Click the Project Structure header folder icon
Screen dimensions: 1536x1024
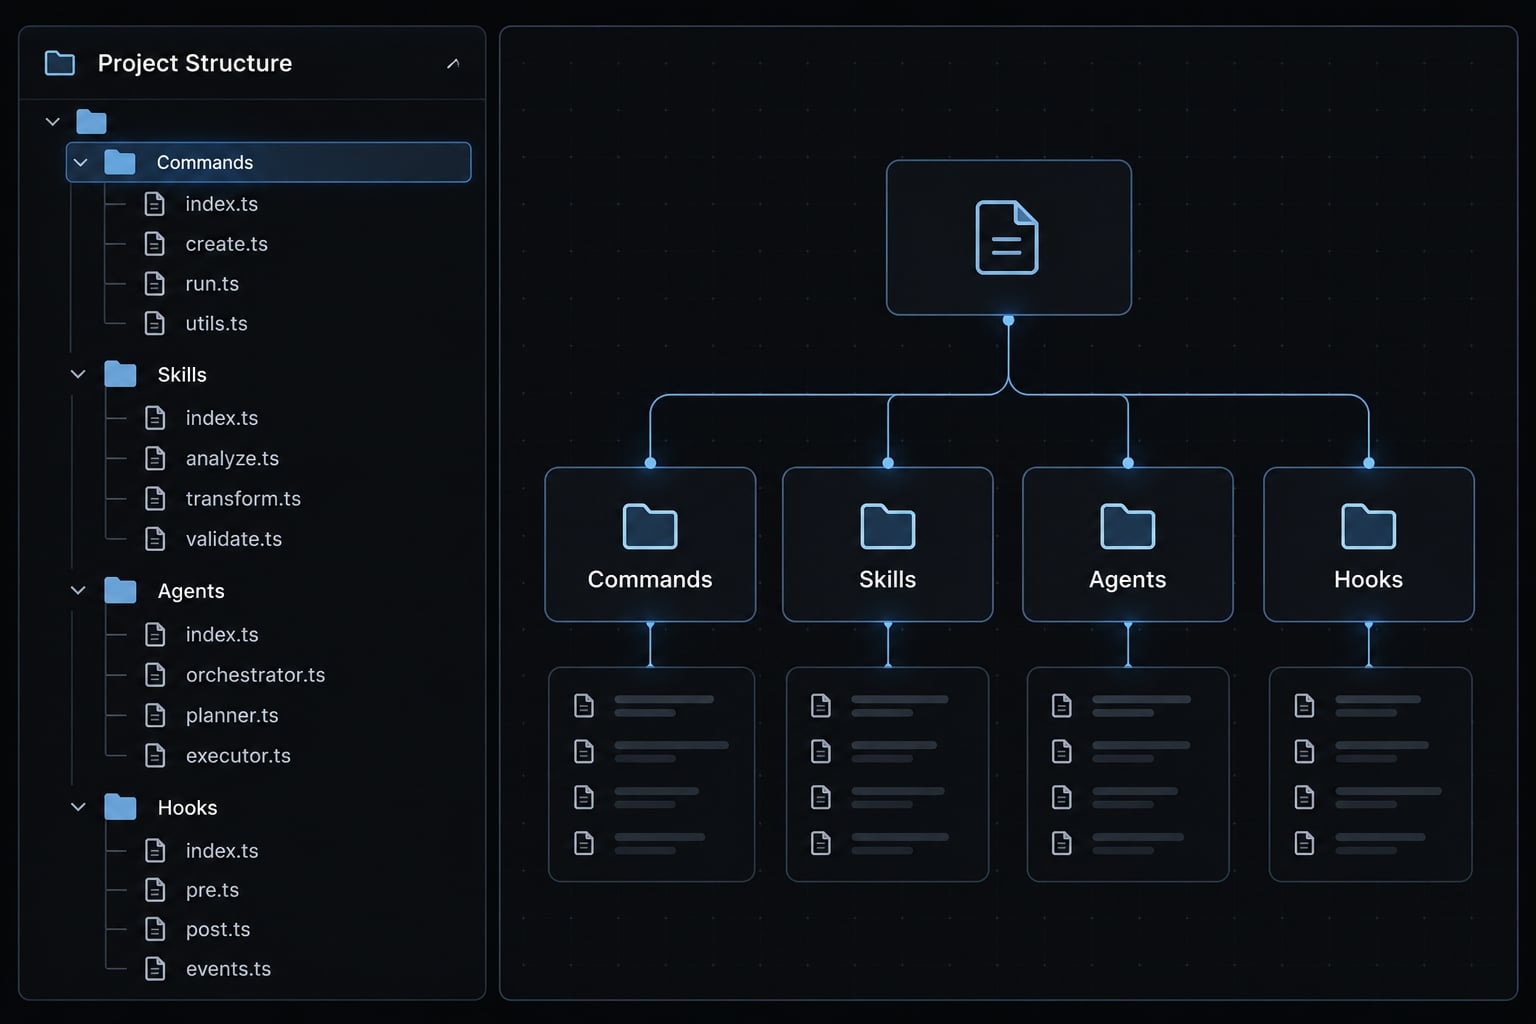click(x=60, y=63)
